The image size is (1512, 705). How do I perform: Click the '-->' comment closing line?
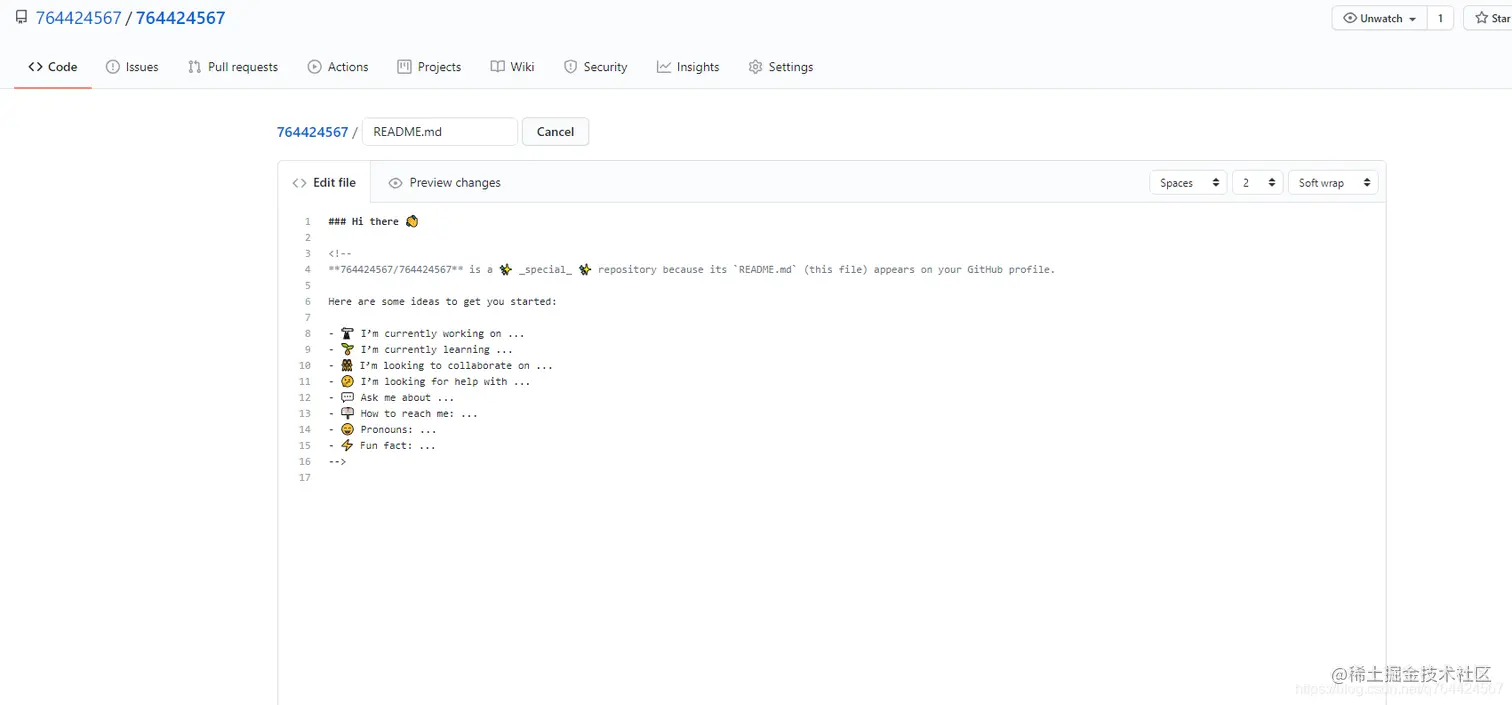click(x=337, y=461)
